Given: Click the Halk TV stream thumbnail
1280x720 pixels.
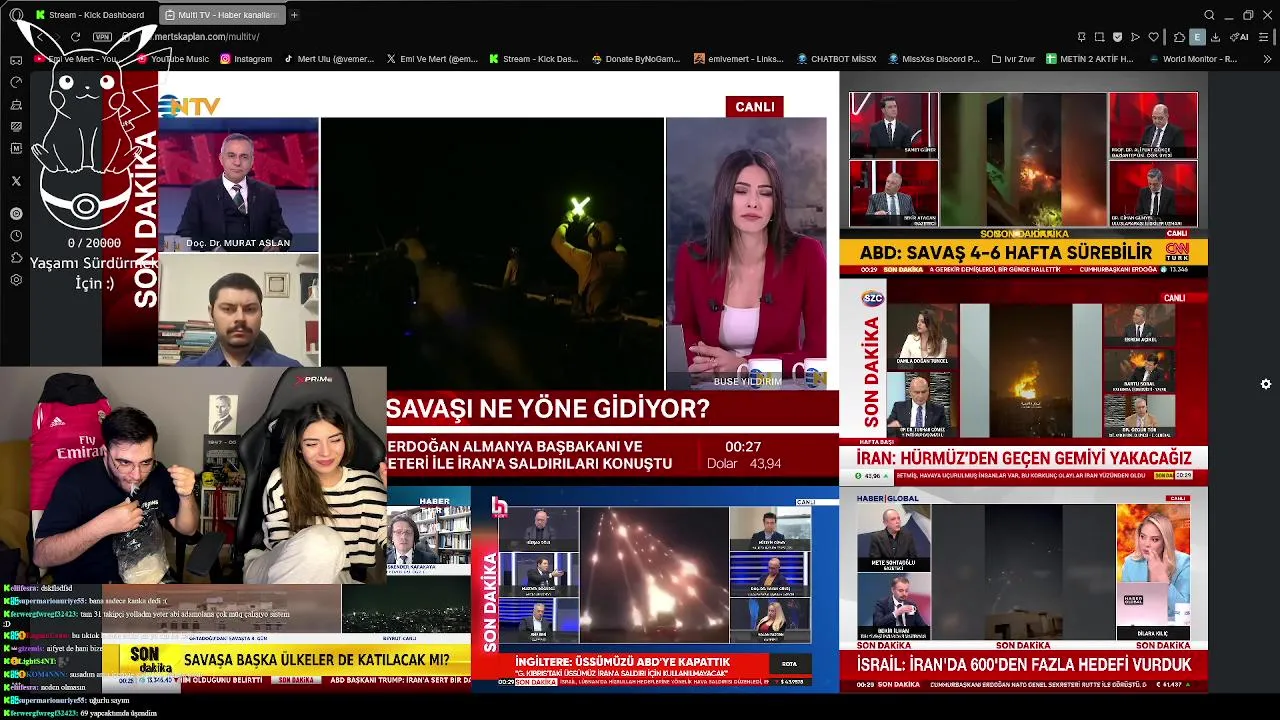Looking at the screenshot, I should coord(655,589).
